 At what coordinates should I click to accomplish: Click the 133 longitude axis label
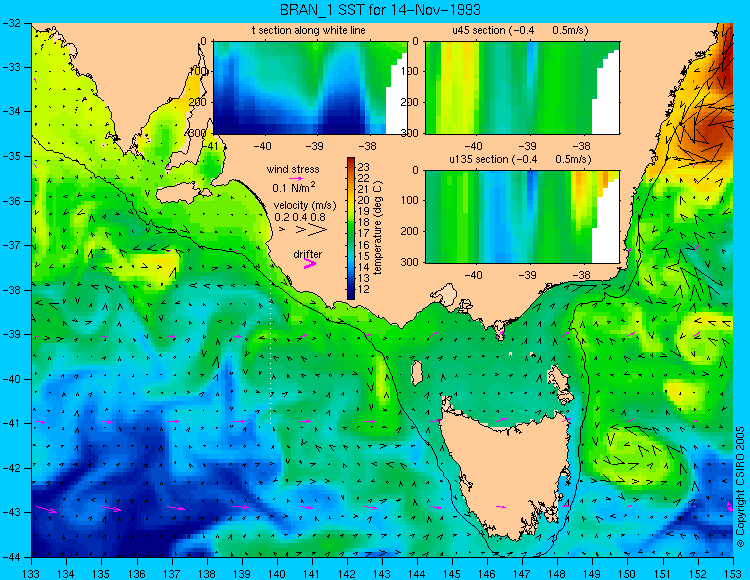(x=31, y=573)
